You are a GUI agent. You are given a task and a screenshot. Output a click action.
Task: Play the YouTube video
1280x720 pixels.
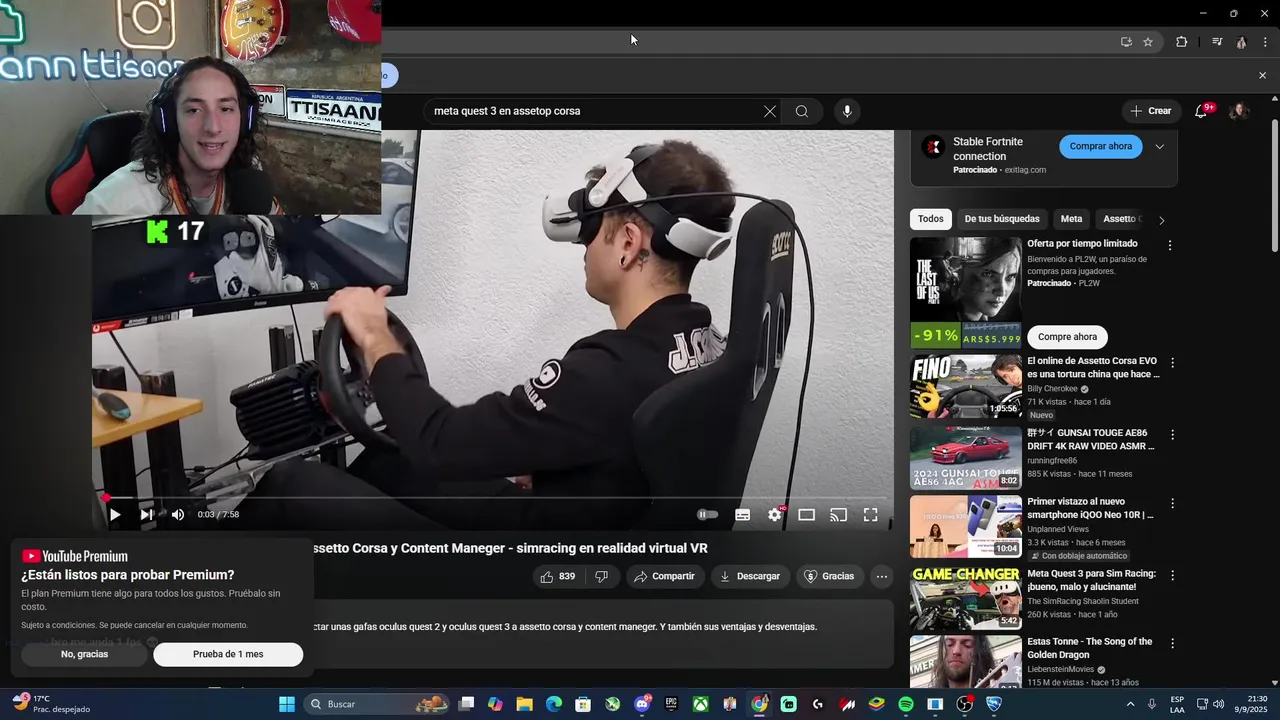[115, 515]
